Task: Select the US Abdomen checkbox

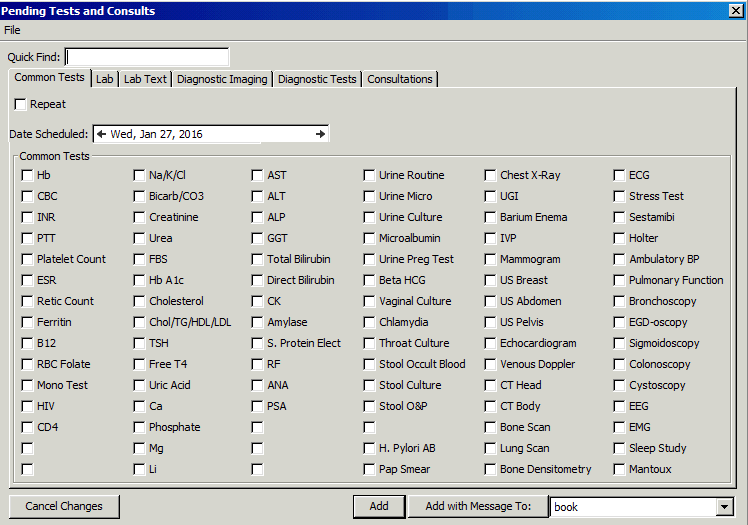Action: (490, 301)
